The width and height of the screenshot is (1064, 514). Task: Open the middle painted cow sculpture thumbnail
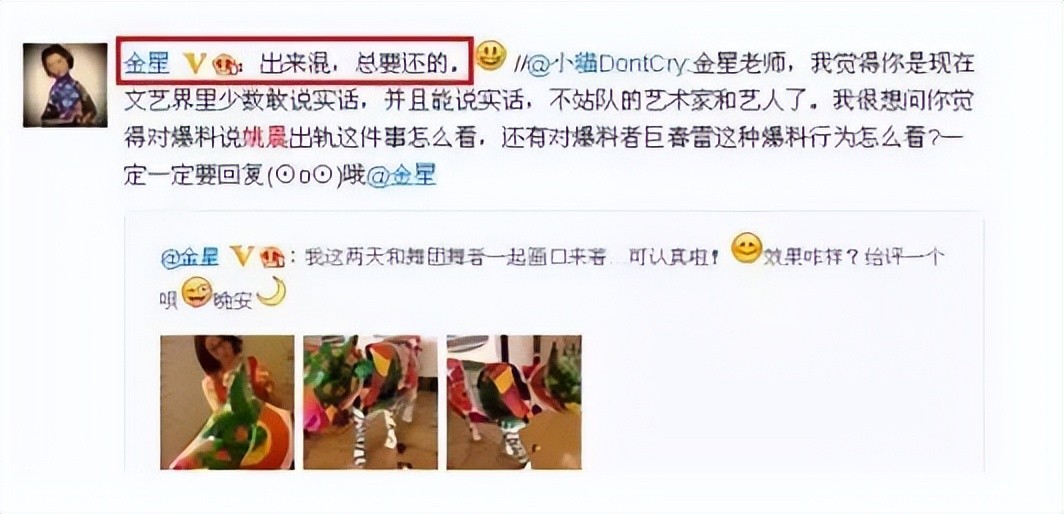click(x=370, y=402)
